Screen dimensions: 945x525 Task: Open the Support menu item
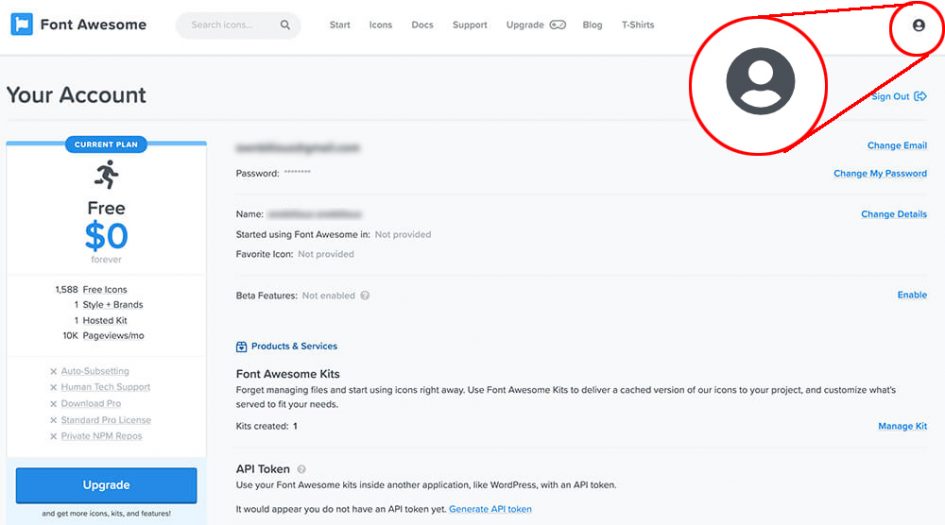pos(469,25)
